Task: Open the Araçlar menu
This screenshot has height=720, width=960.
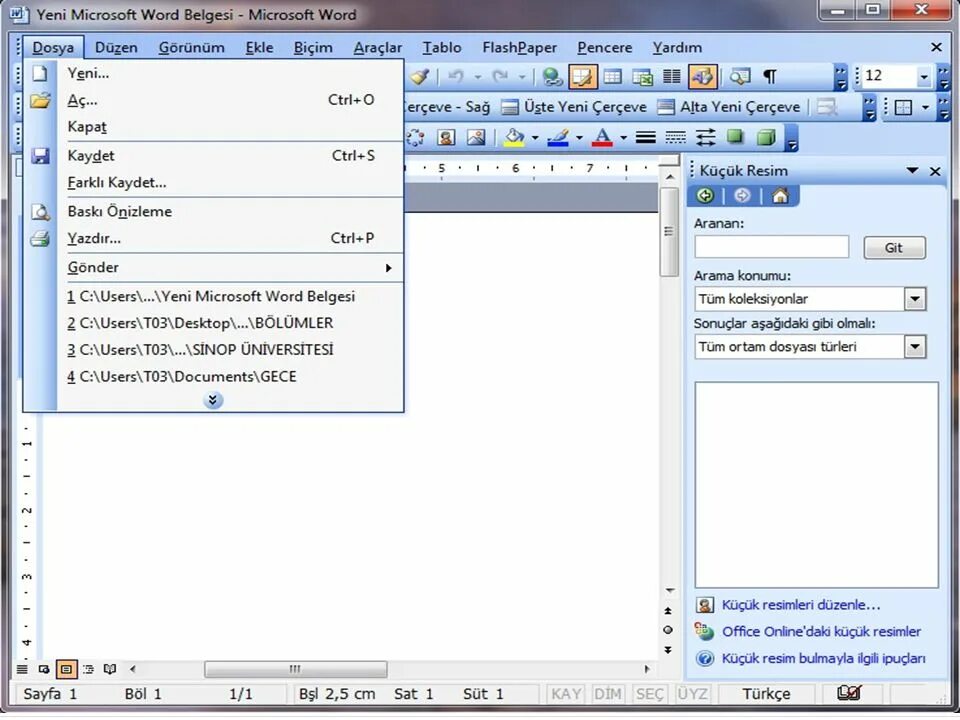Action: [x=378, y=47]
